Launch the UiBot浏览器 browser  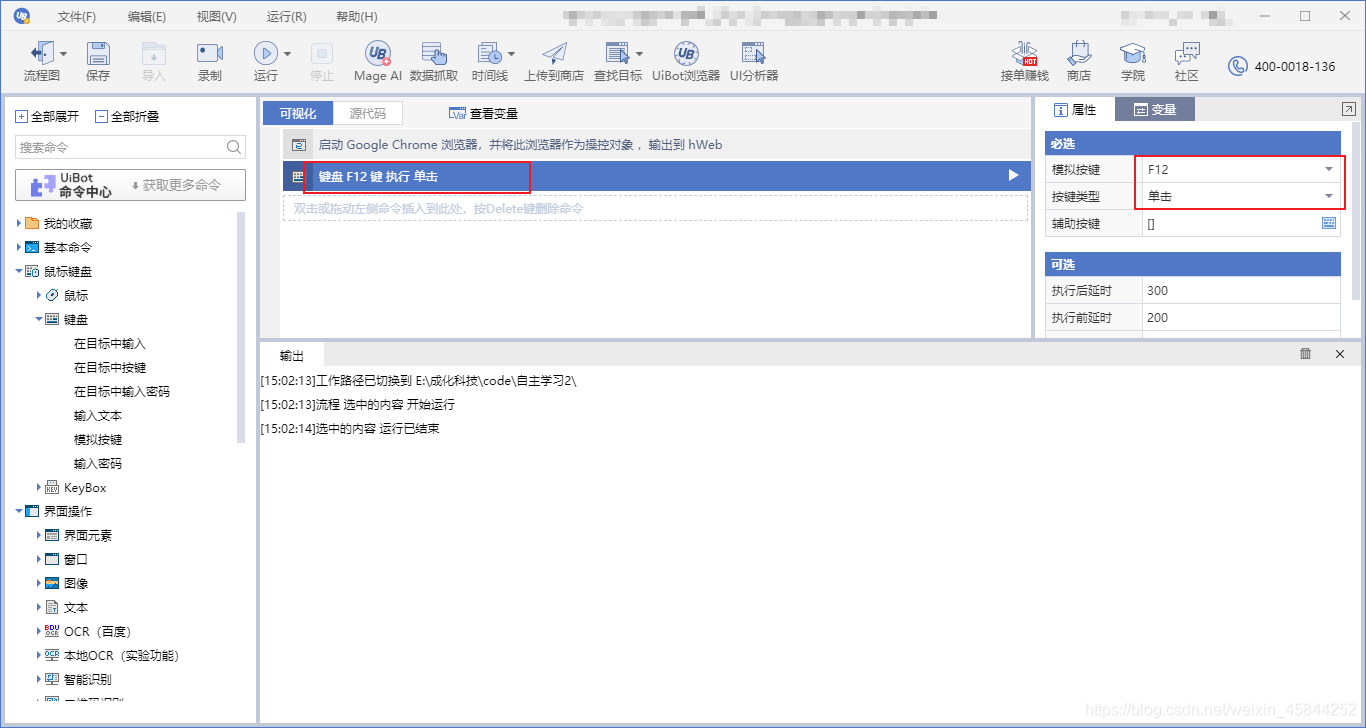click(x=686, y=61)
